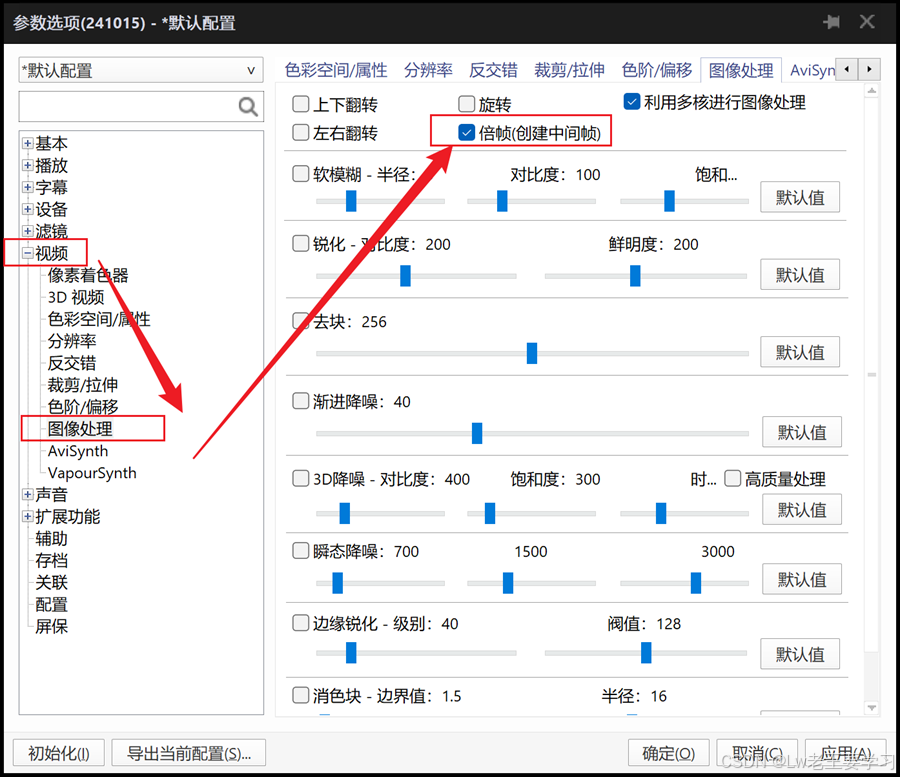
Task: Focus the settings search input field
Action: (x=129, y=107)
